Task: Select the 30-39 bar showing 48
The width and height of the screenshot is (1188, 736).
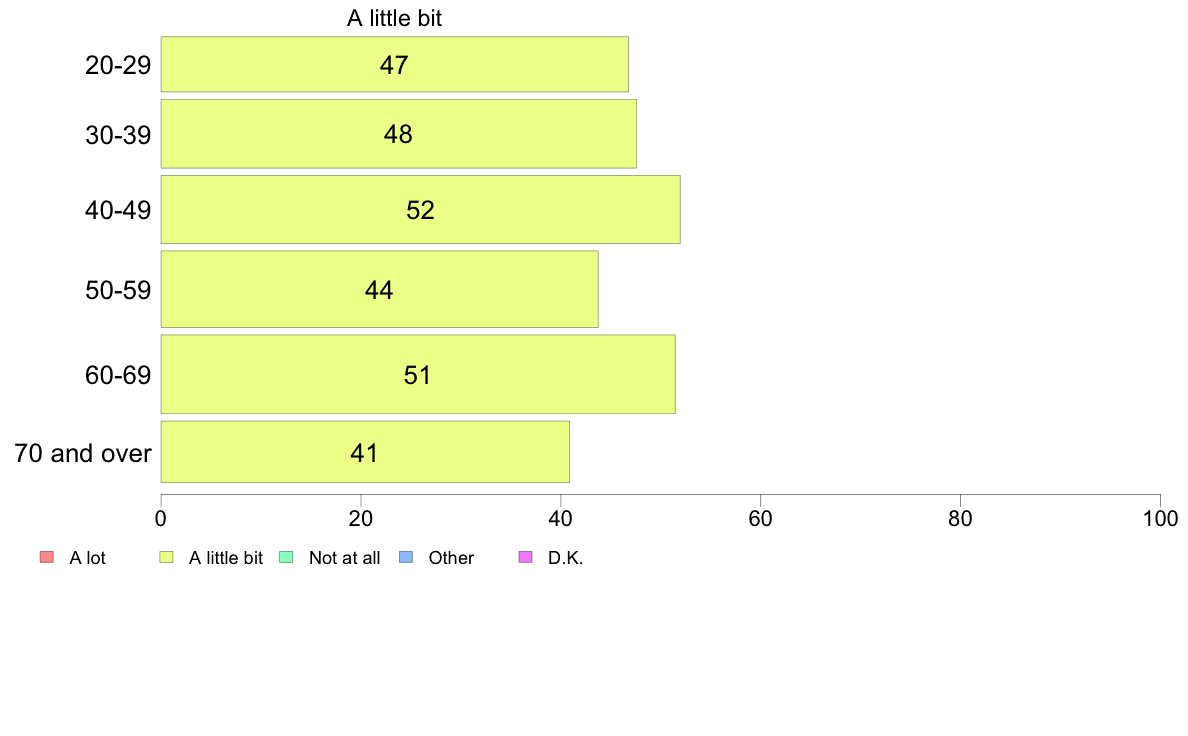Action: [398, 133]
